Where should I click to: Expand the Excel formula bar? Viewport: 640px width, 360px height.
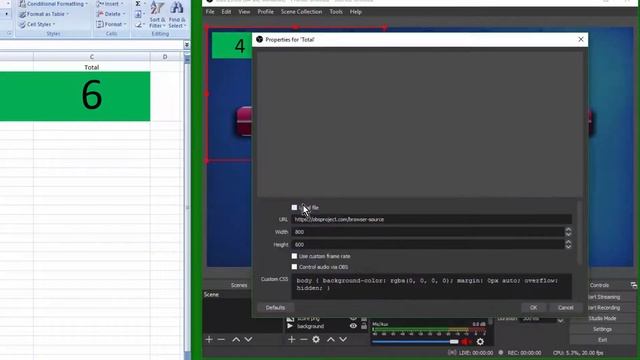[x=187, y=44]
